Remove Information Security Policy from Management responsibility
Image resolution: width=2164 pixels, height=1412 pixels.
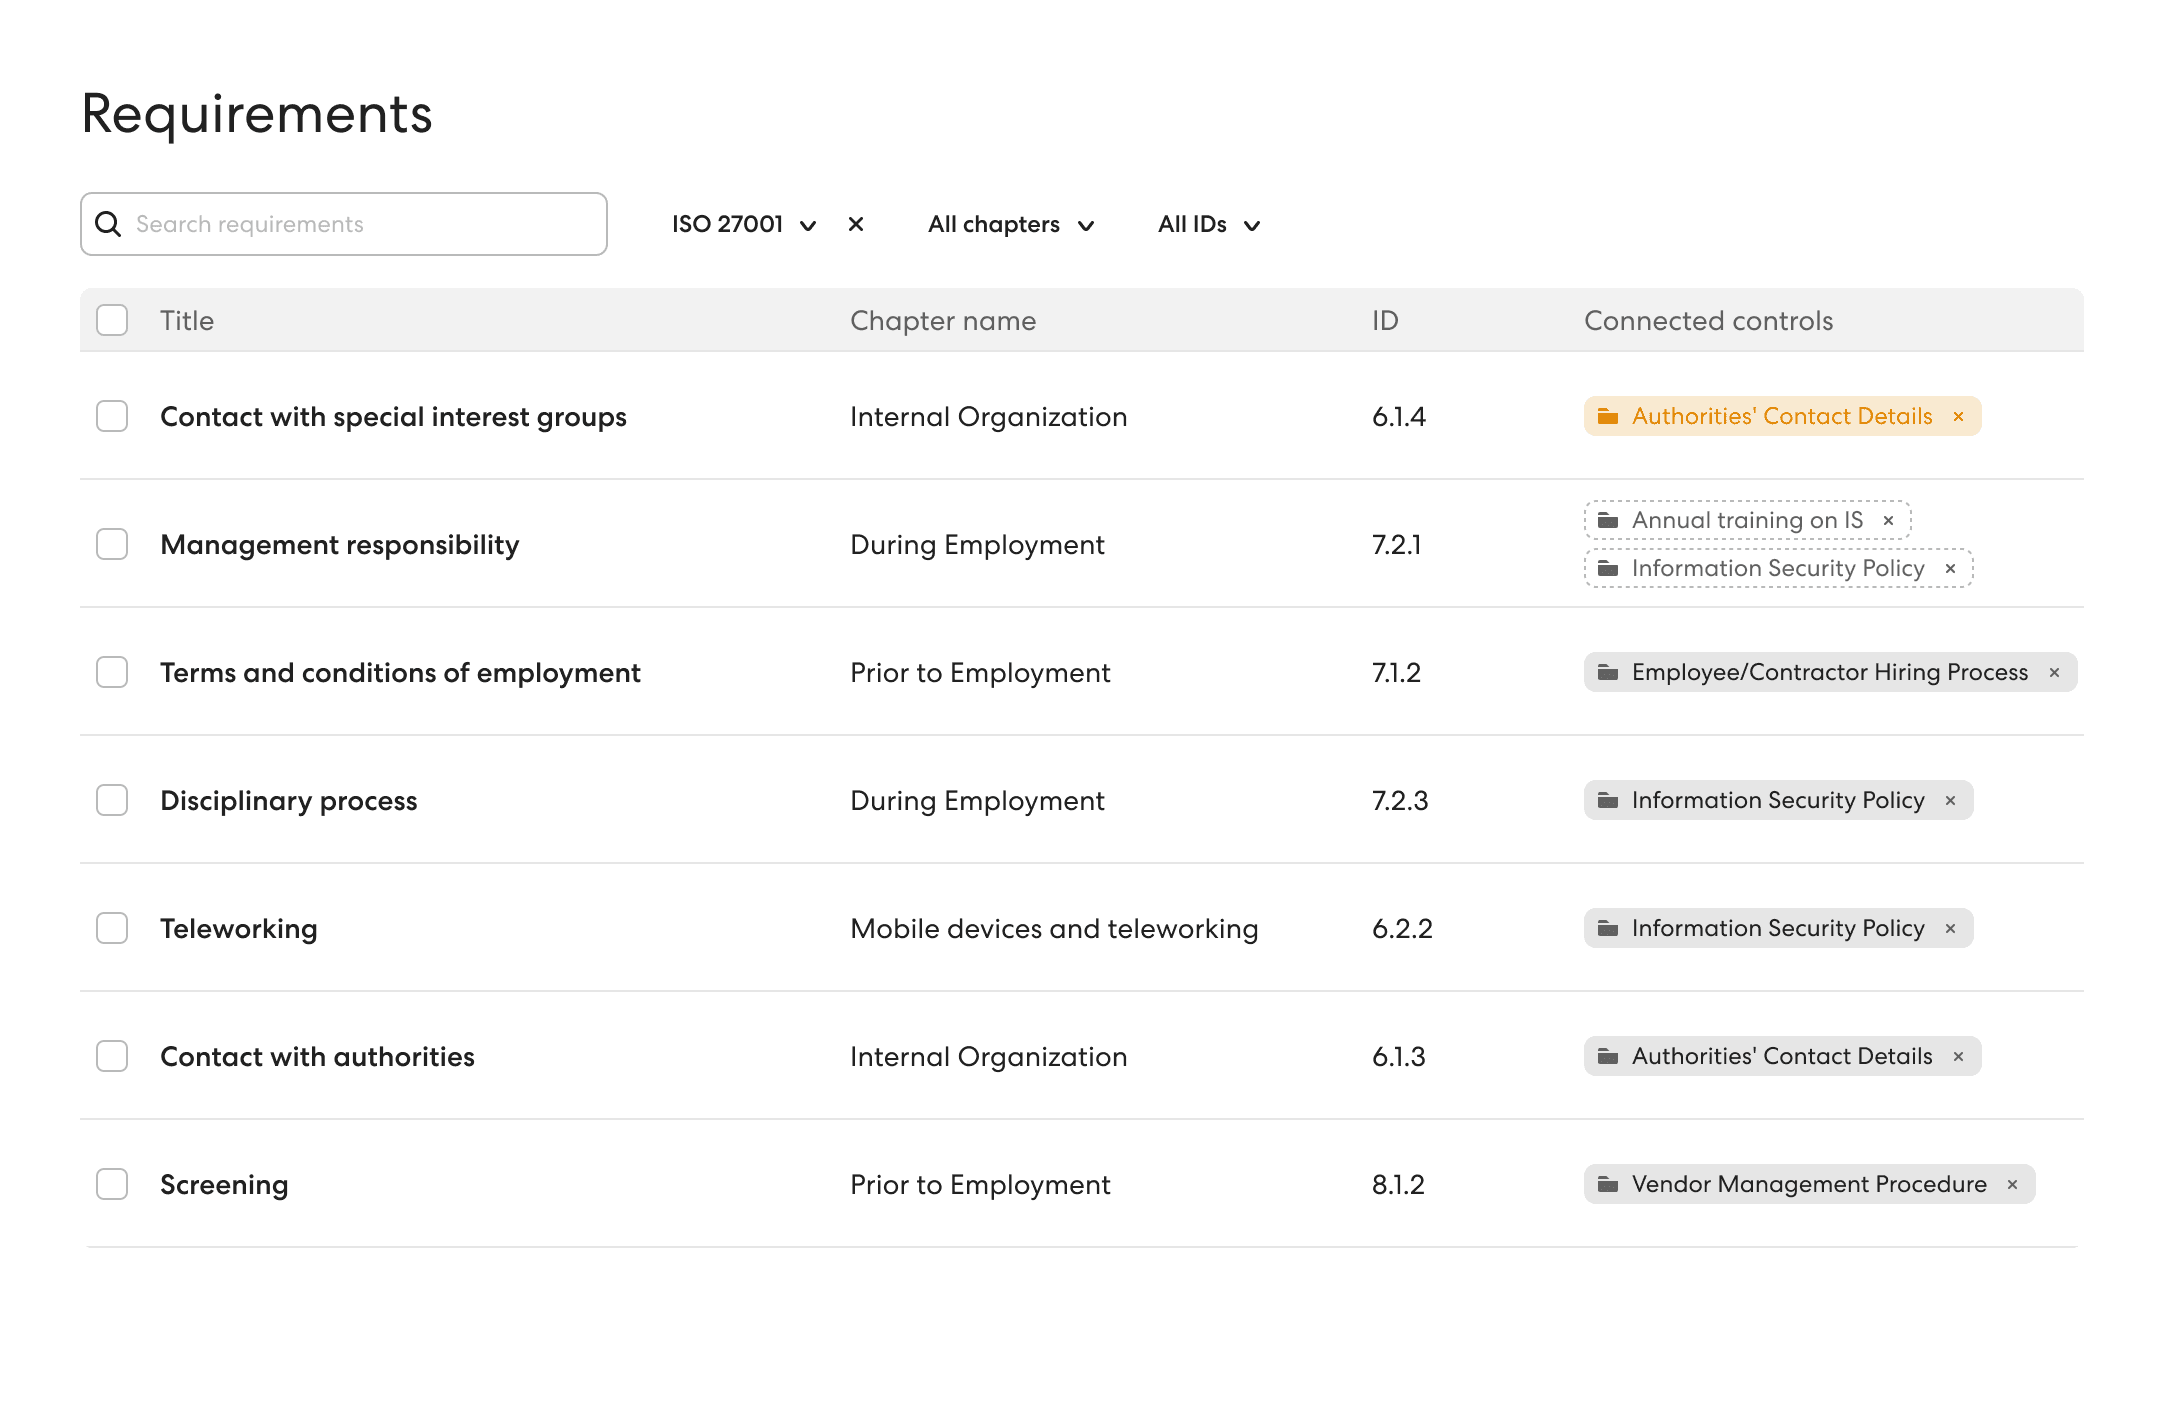(1950, 568)
